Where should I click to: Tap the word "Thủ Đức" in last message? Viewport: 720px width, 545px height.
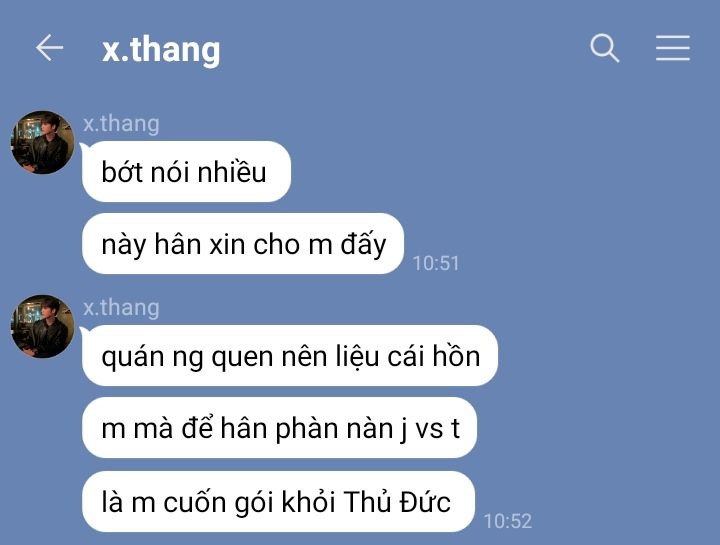397,501
